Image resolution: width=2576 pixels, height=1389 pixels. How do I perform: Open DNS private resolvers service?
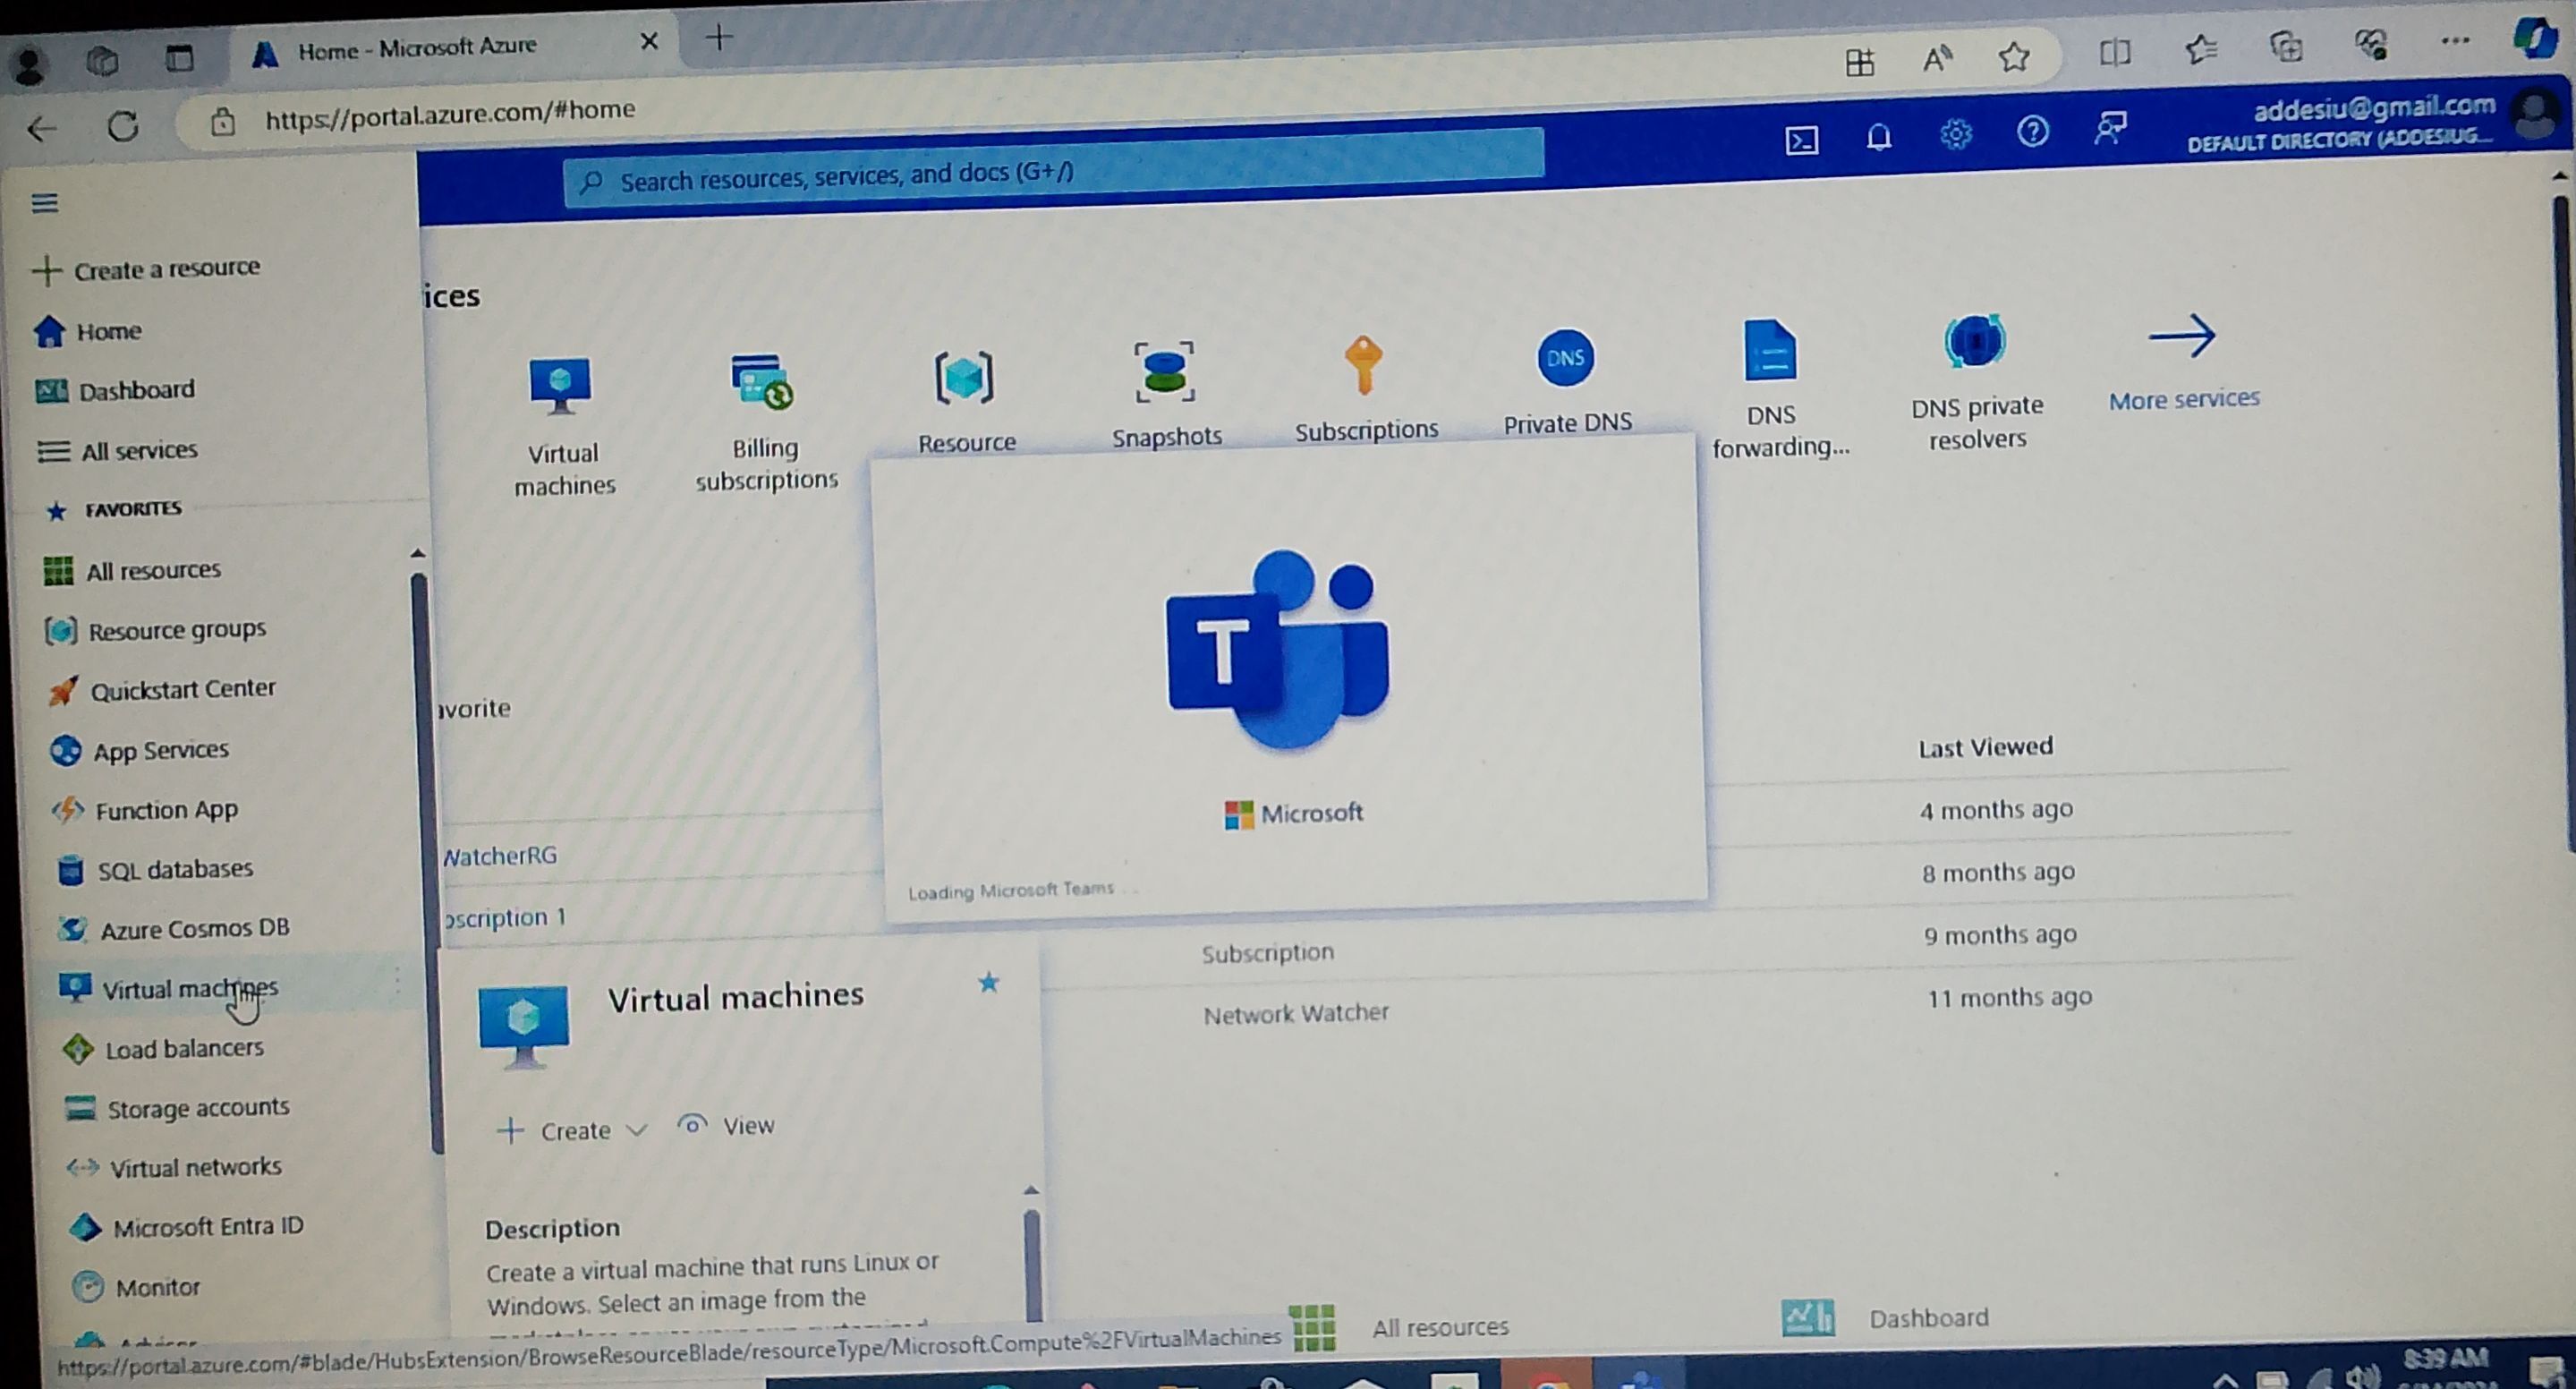click(x=1975, y=343)
